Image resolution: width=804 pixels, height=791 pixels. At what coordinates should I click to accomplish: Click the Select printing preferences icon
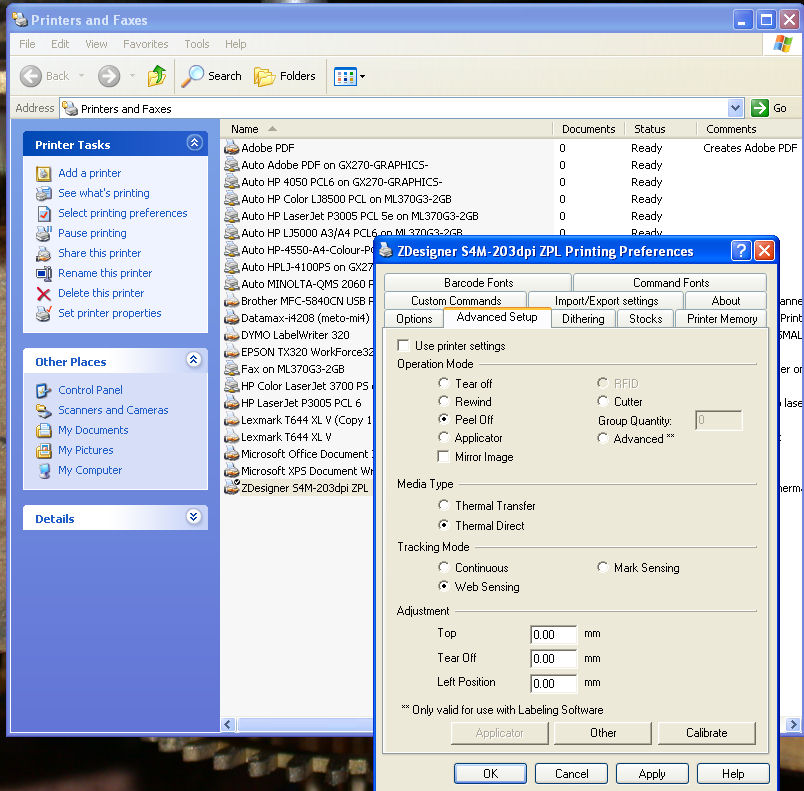click(44, 213)
